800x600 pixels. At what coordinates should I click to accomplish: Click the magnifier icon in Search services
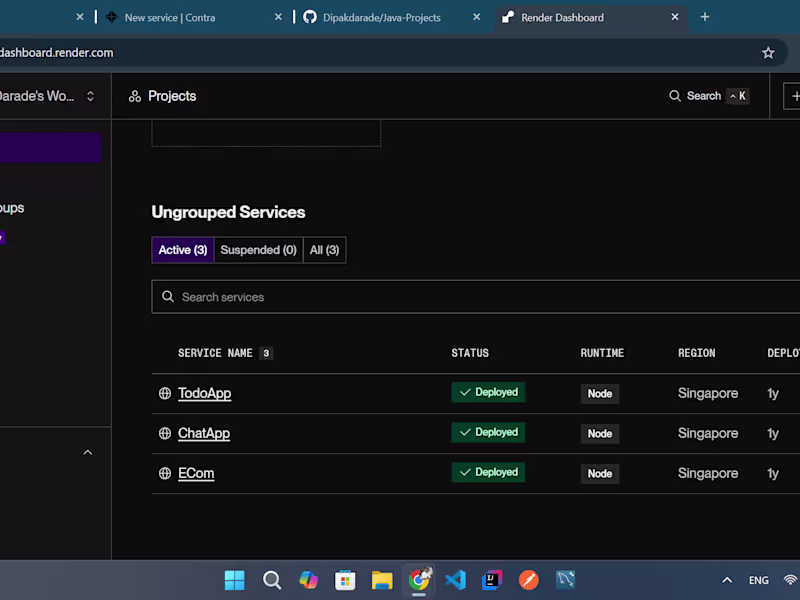click(168, 296)
